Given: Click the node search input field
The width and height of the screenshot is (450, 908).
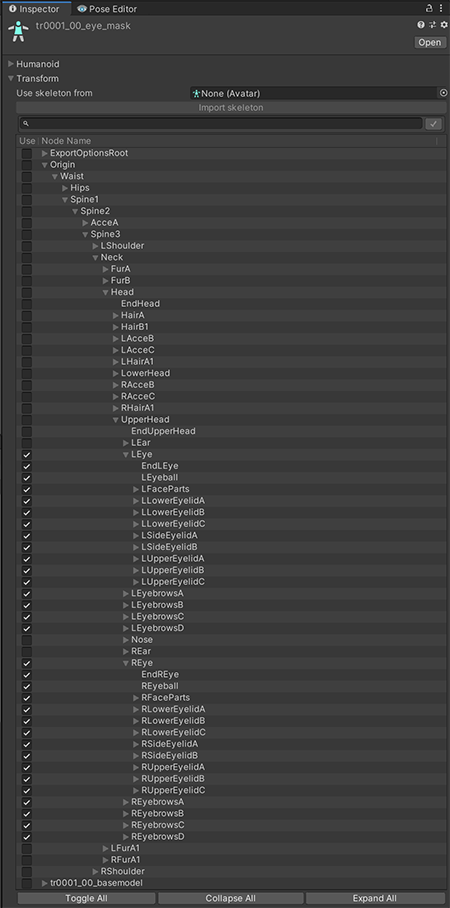Looking at the screenshot, I should [x=221, y=123].
